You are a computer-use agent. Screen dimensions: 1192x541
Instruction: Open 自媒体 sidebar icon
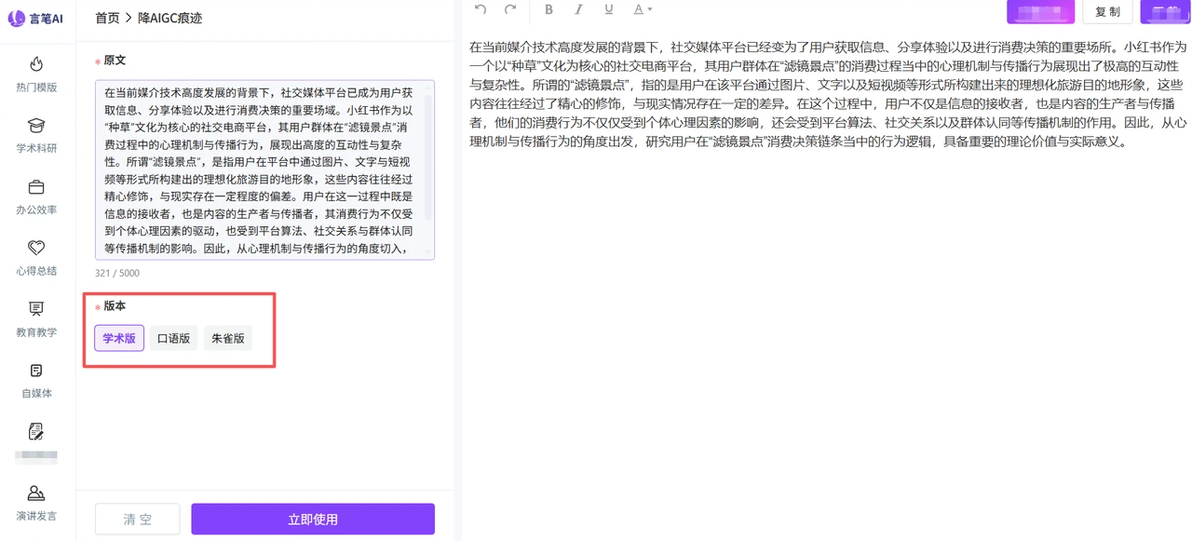(x=36, y=371)
